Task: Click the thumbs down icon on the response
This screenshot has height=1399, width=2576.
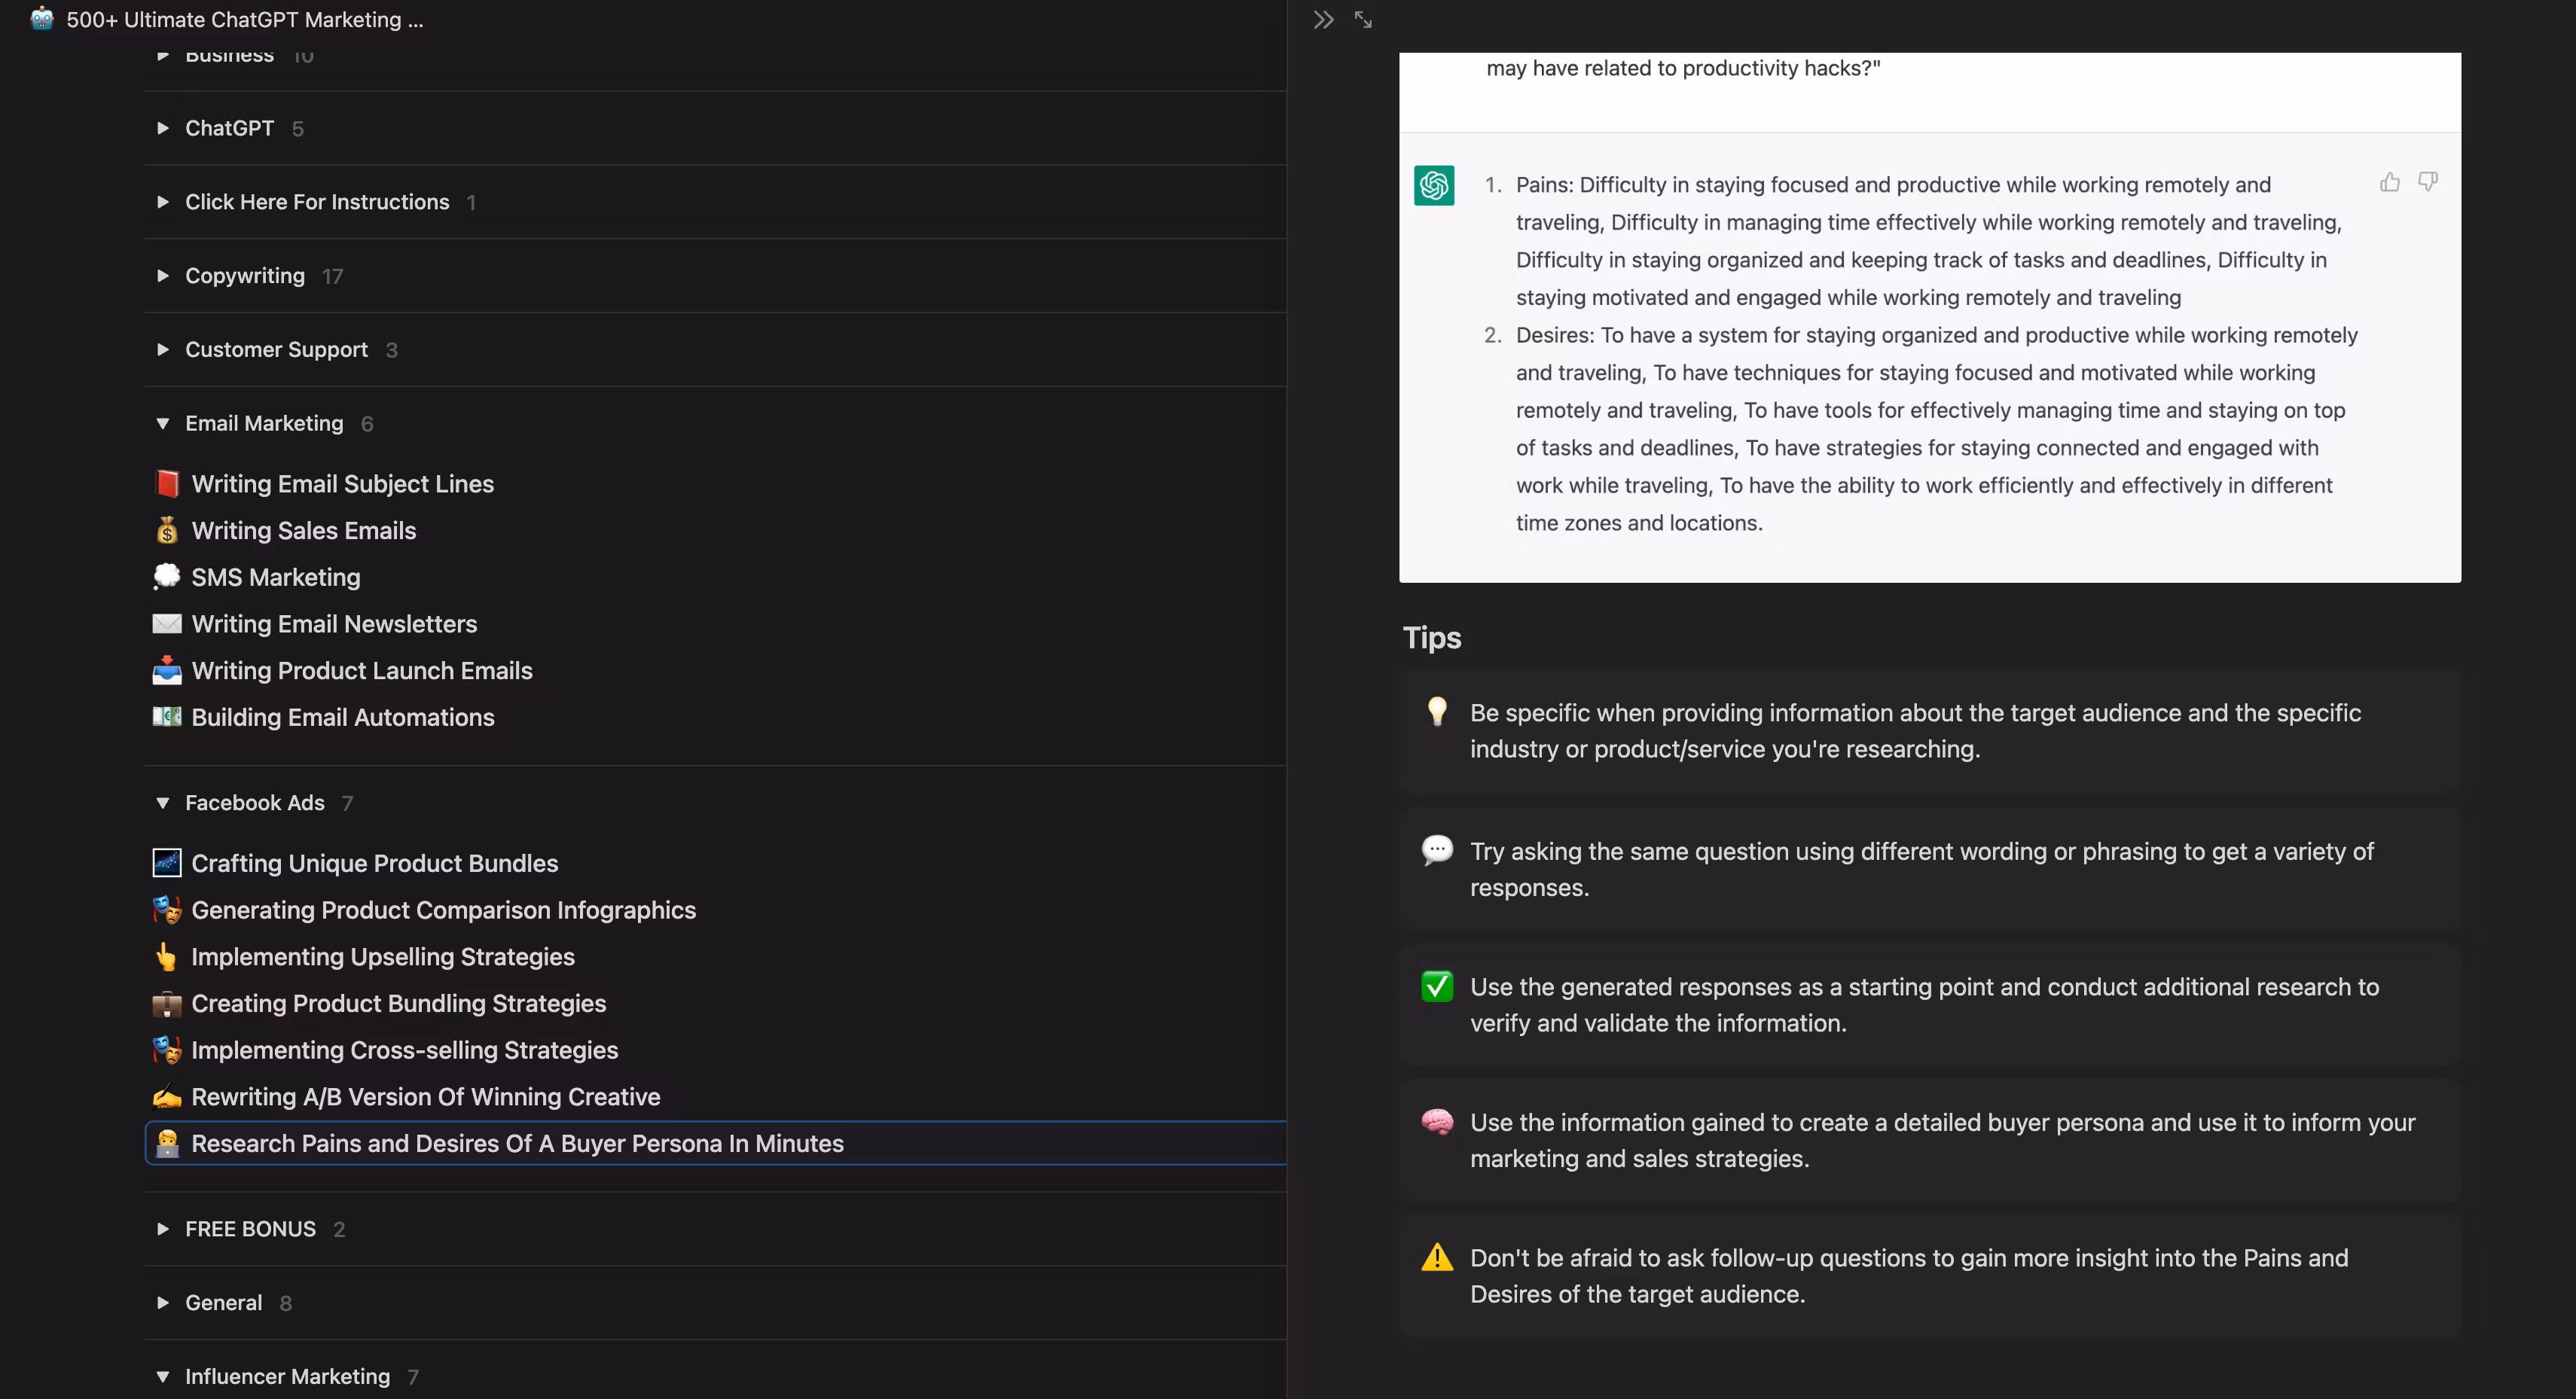Action: coord(2427,182)
